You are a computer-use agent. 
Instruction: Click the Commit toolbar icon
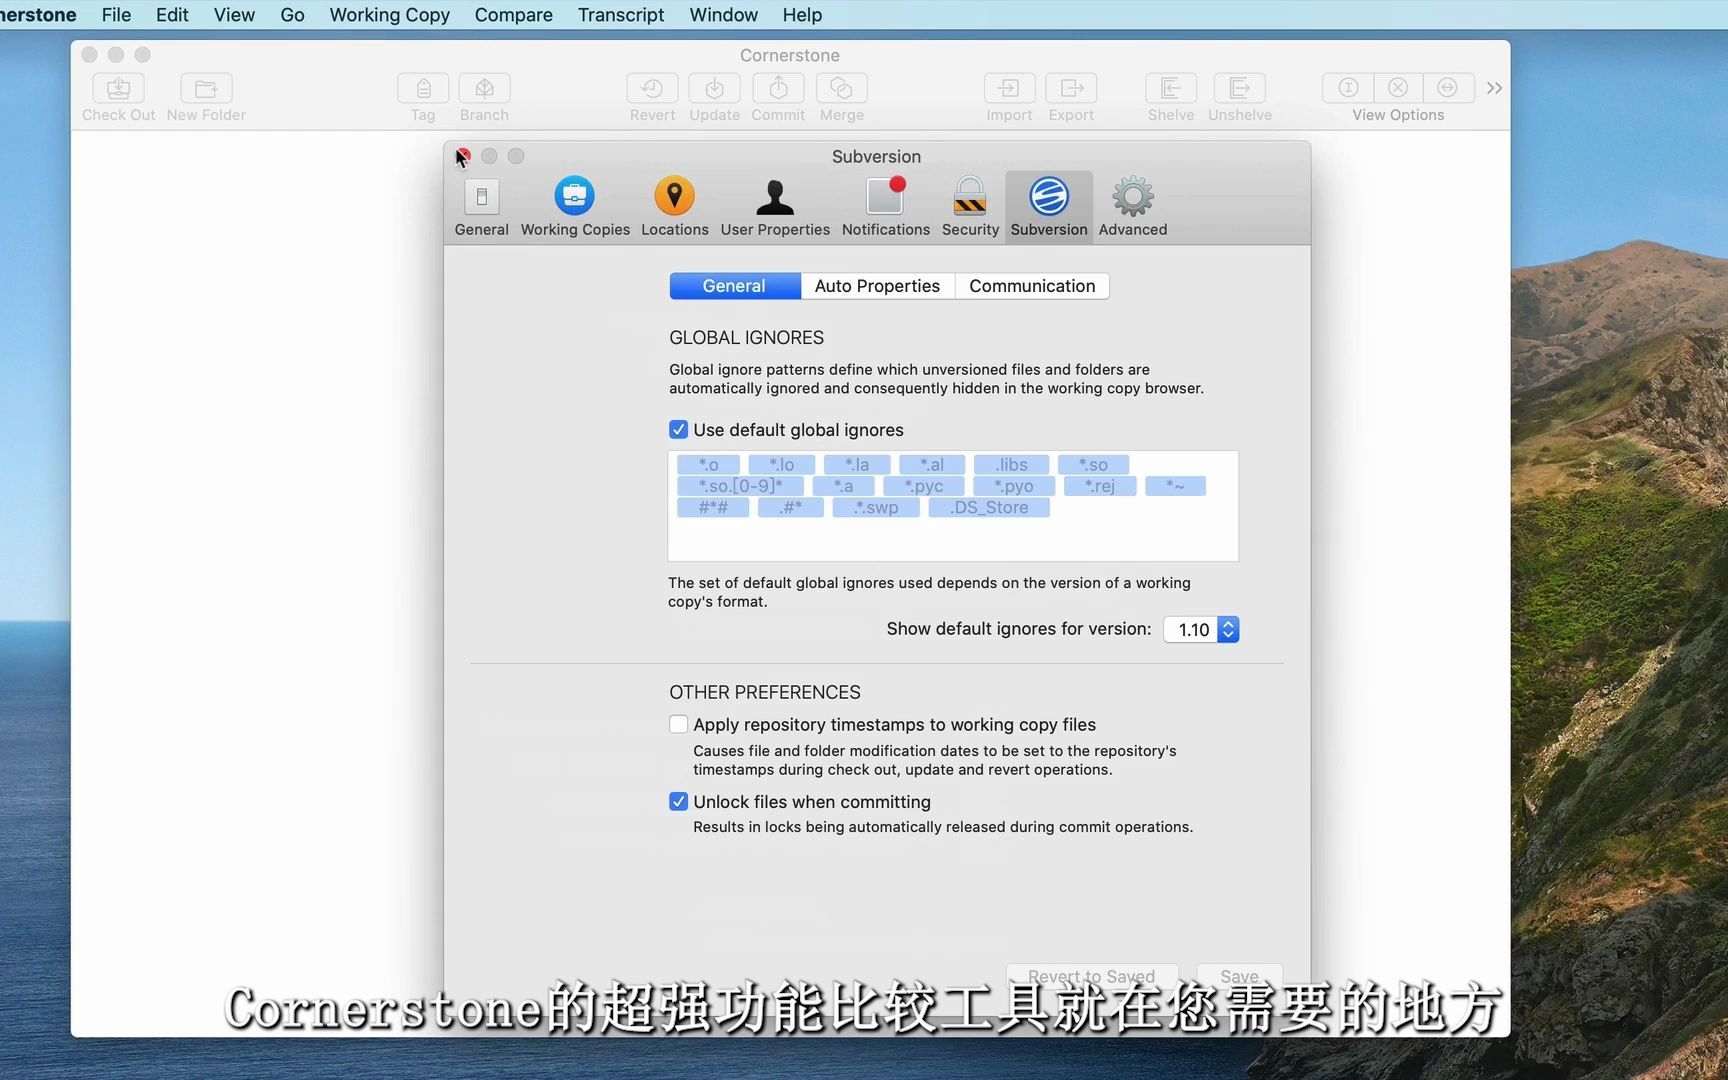coord(778,88)
